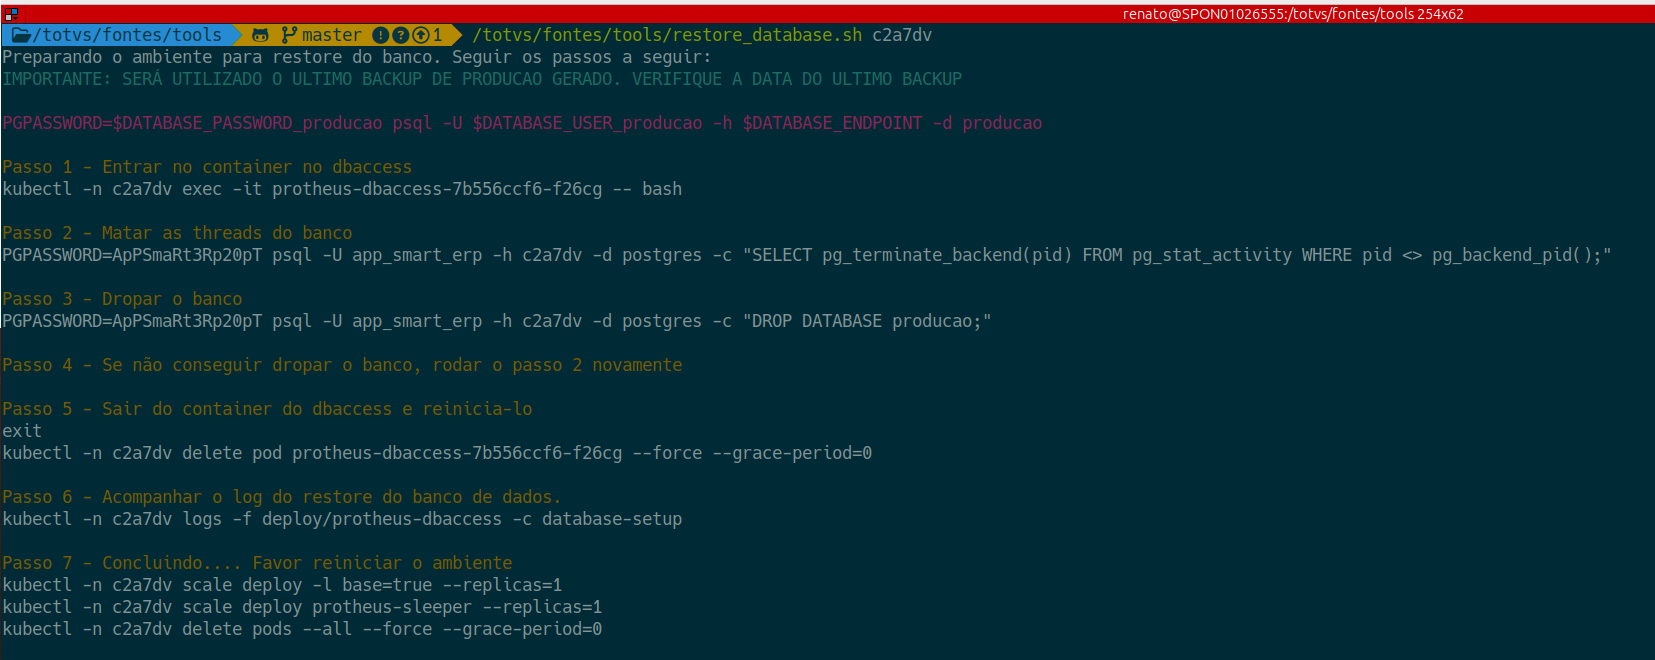
Task: Click the kubectl logs command line
Action: pos(342,519)
